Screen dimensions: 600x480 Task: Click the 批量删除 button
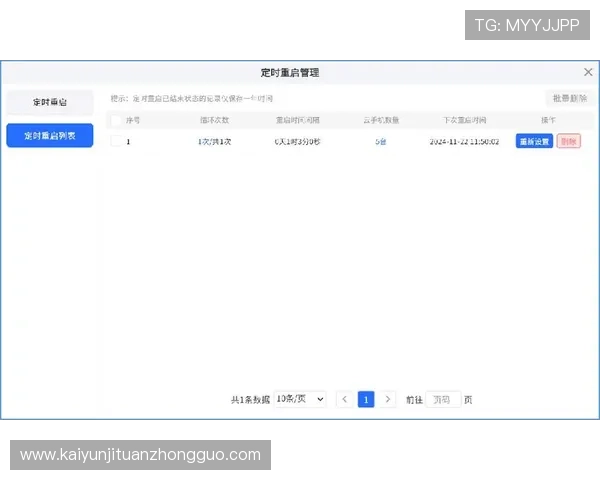tap(570, 98)
